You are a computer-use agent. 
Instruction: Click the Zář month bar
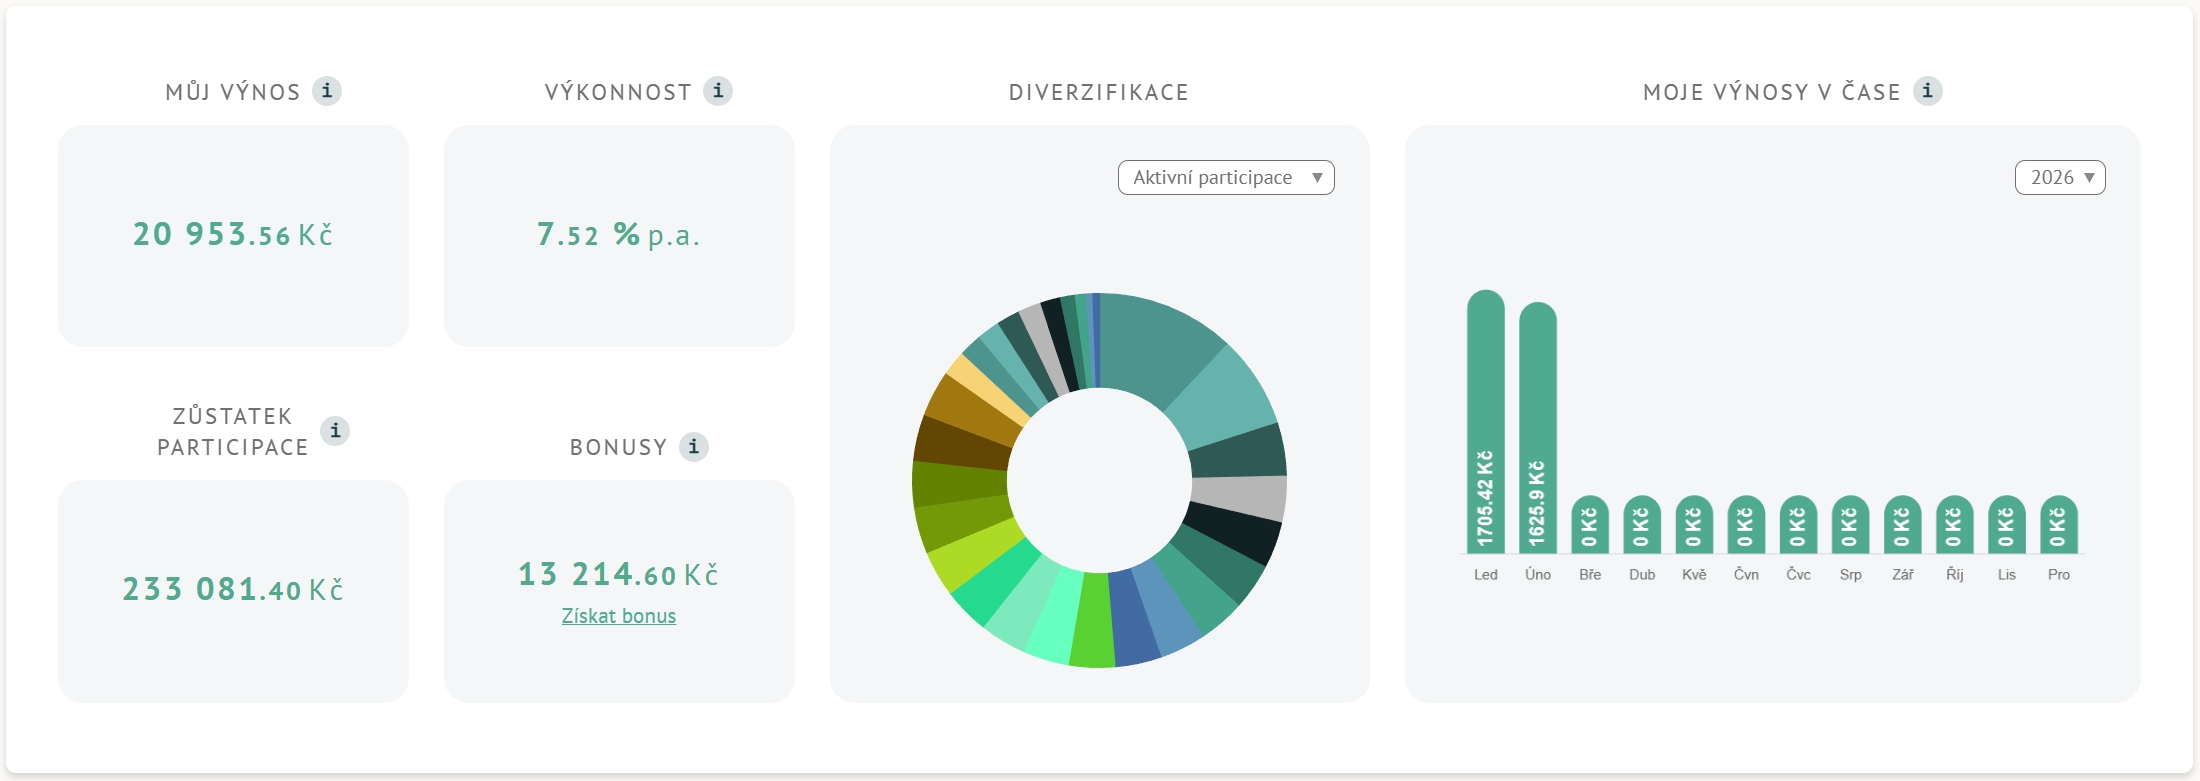pyautogui.click(x=1902, y=525)
